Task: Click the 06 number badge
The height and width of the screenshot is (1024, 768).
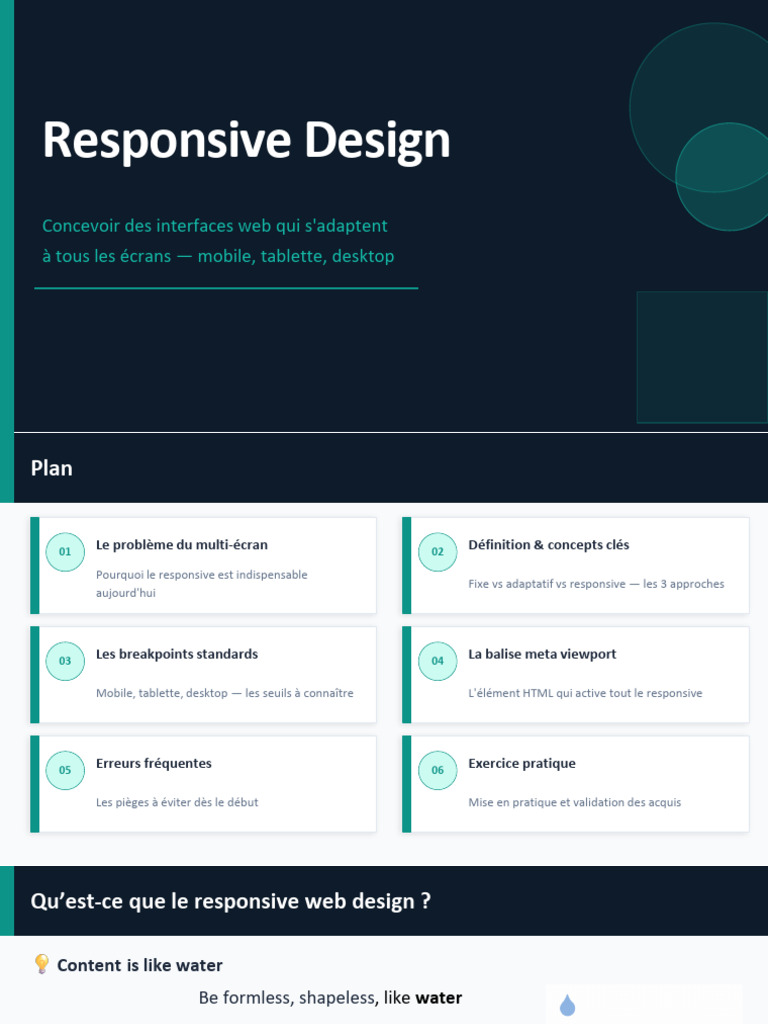Action: point(438,770)
